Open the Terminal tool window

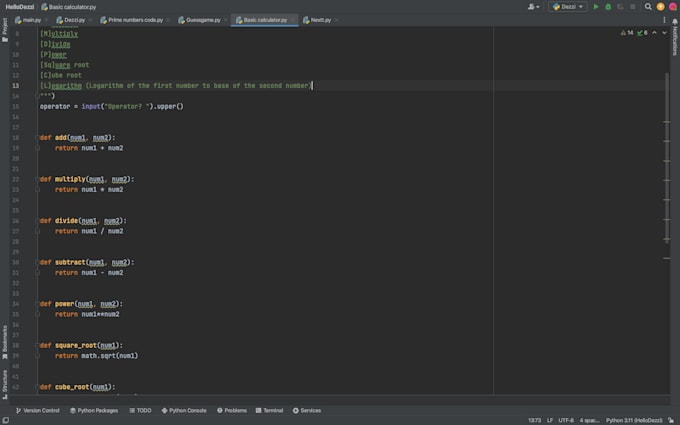tap(269, 410)
